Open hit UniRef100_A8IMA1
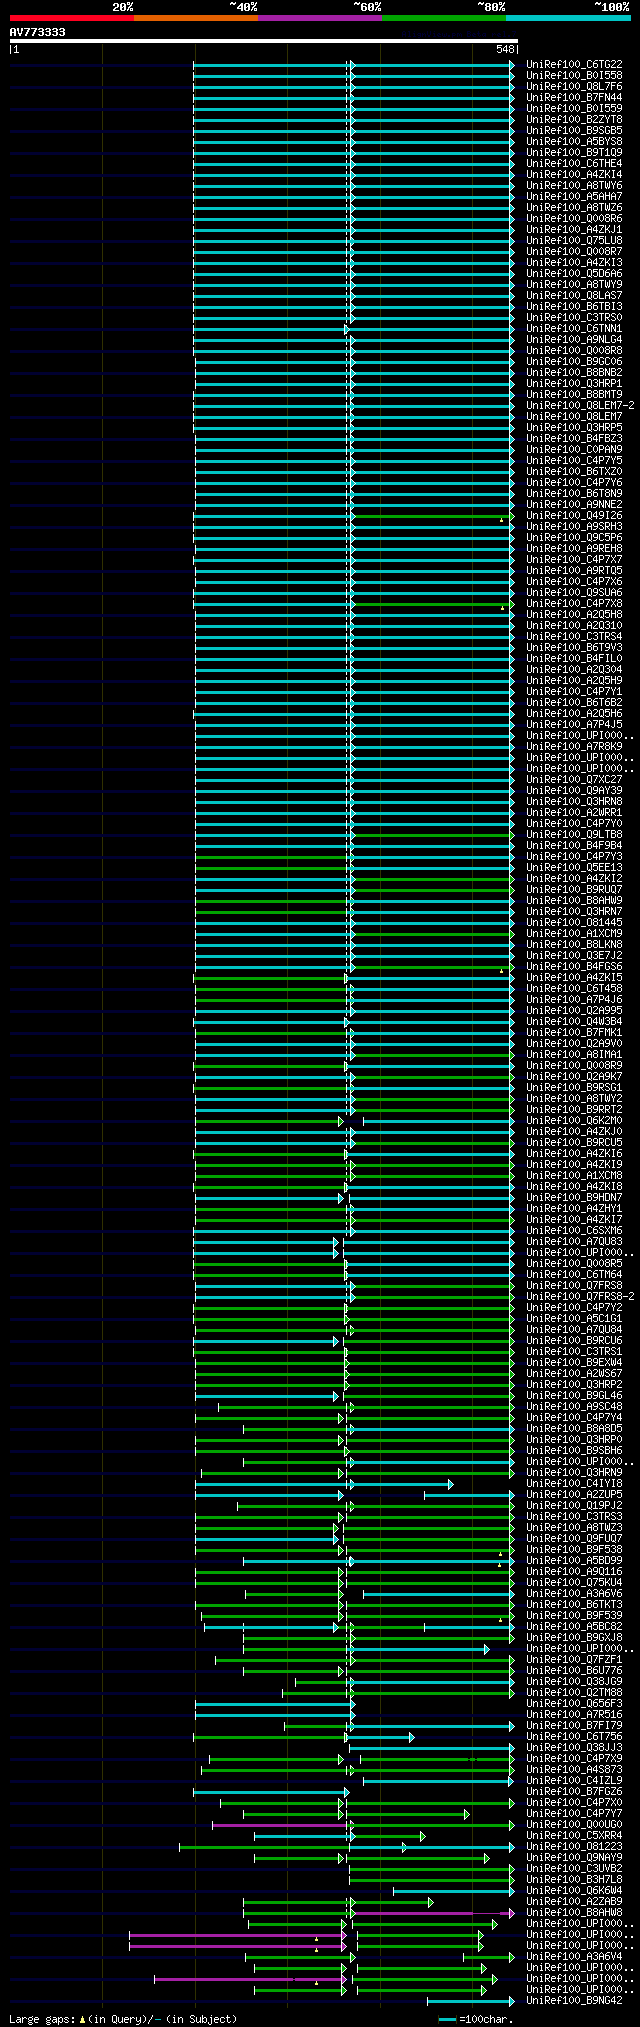Screen dimensions: 640x2027 tap(574, 1055)
